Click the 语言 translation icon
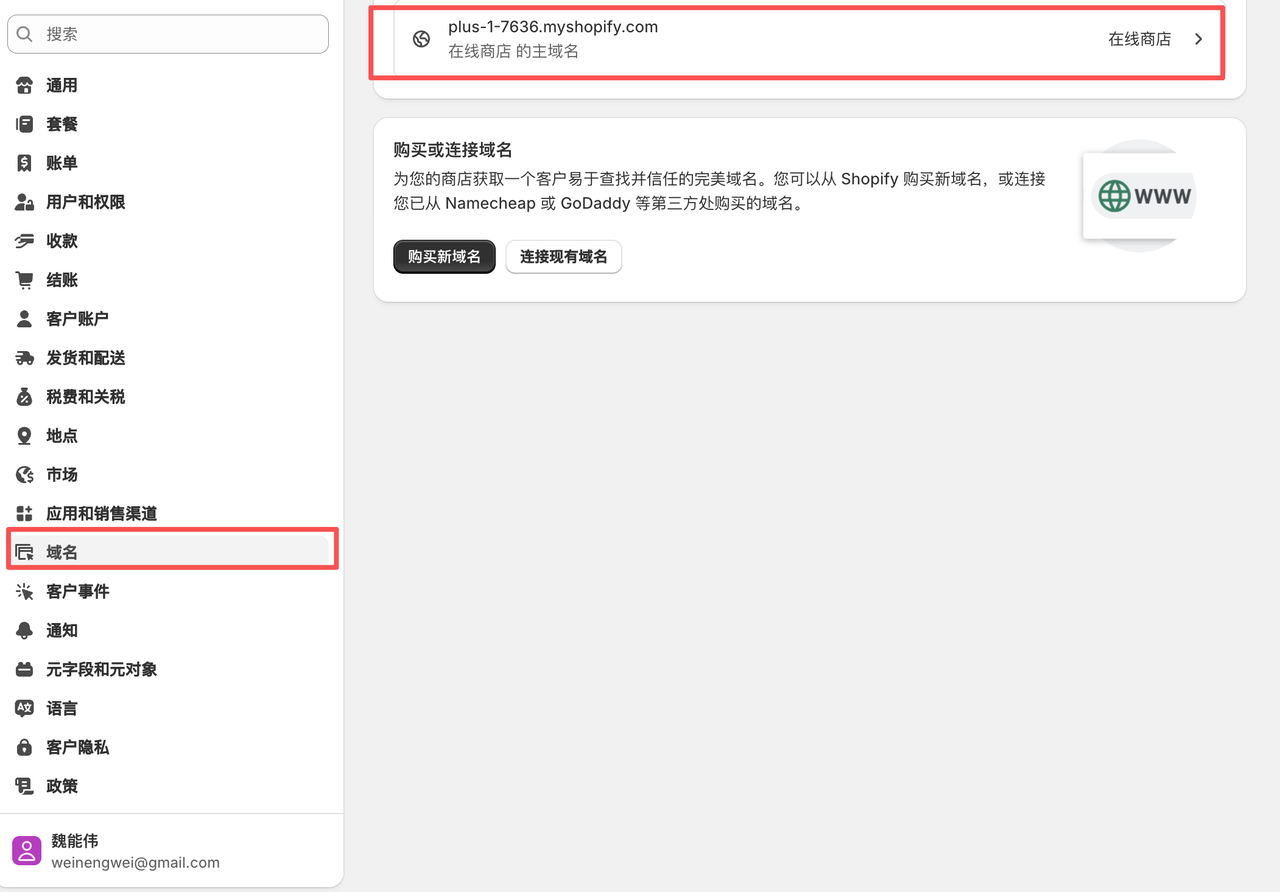 (25, 709)
